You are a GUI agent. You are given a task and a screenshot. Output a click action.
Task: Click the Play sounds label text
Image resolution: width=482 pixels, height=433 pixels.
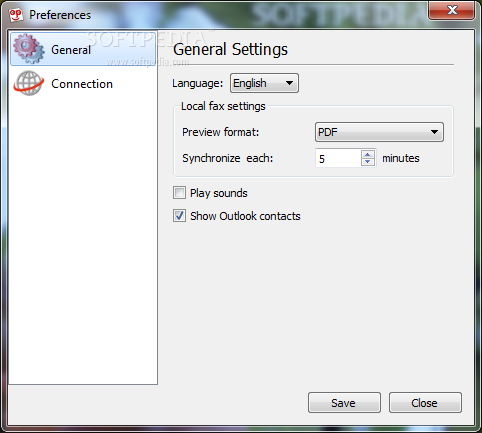click(219, 193)
